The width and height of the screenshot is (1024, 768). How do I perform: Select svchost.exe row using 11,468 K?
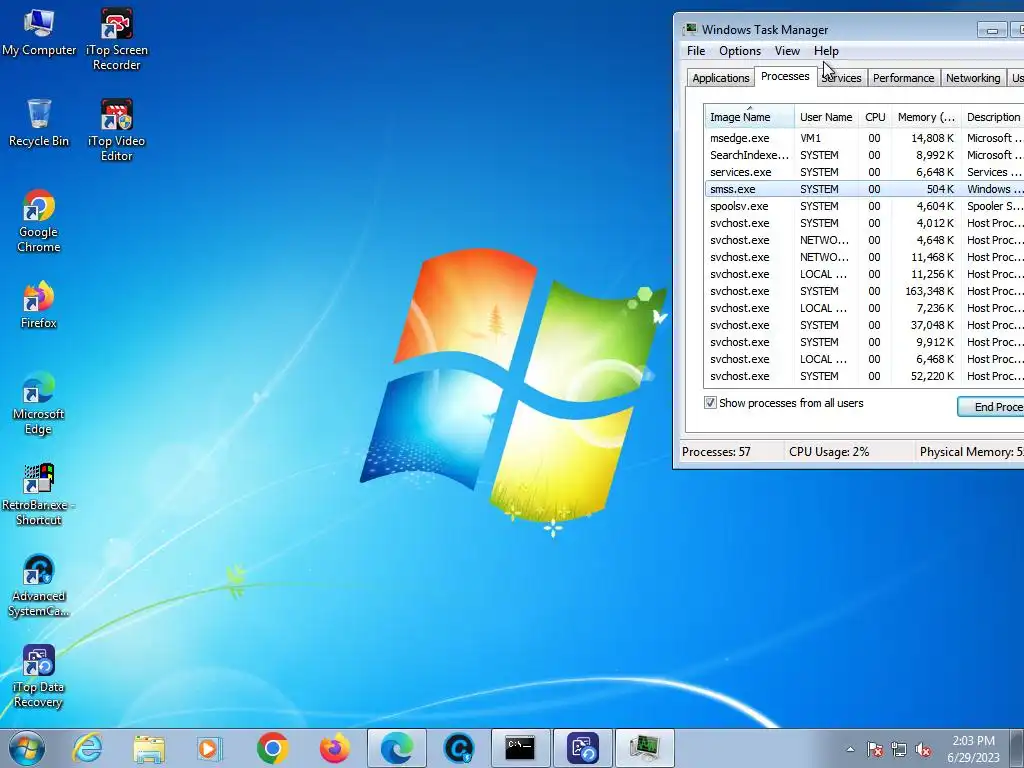pos(864,257)
